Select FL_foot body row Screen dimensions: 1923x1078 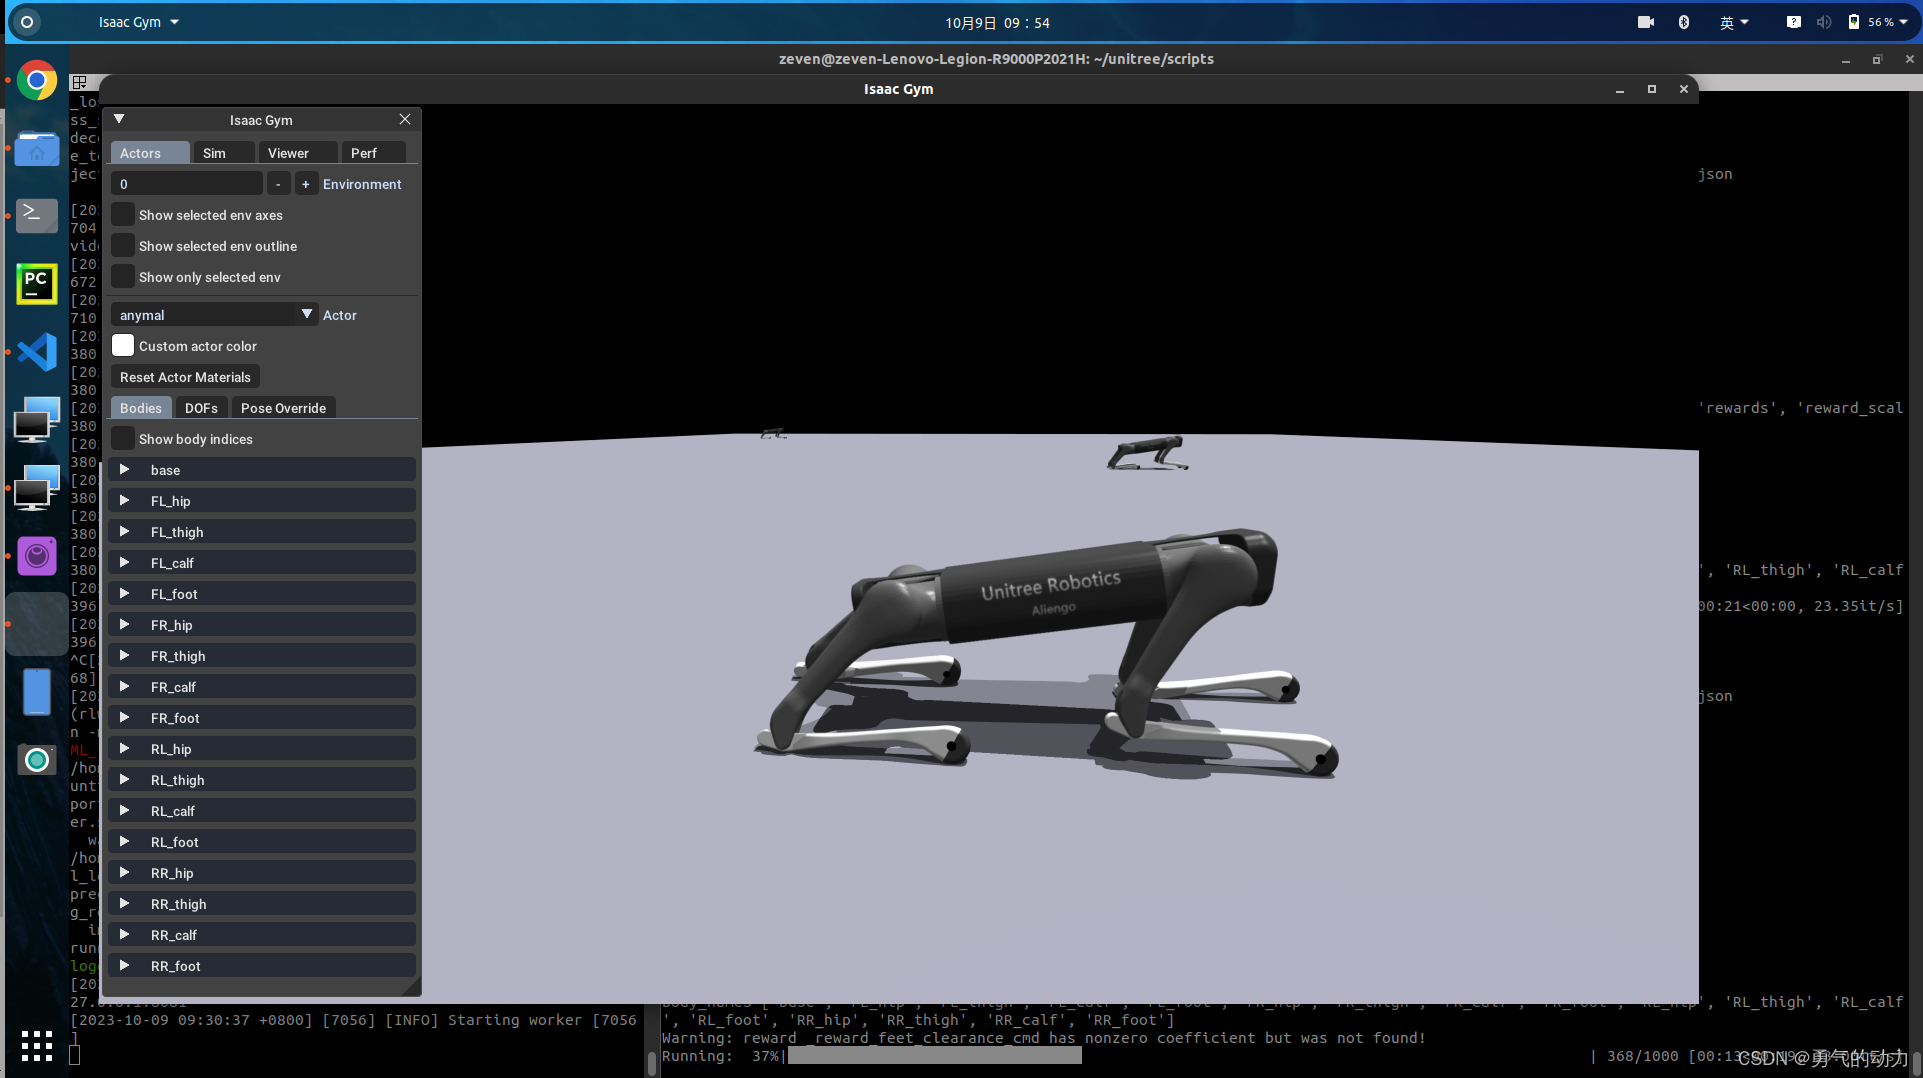point(262,594)
